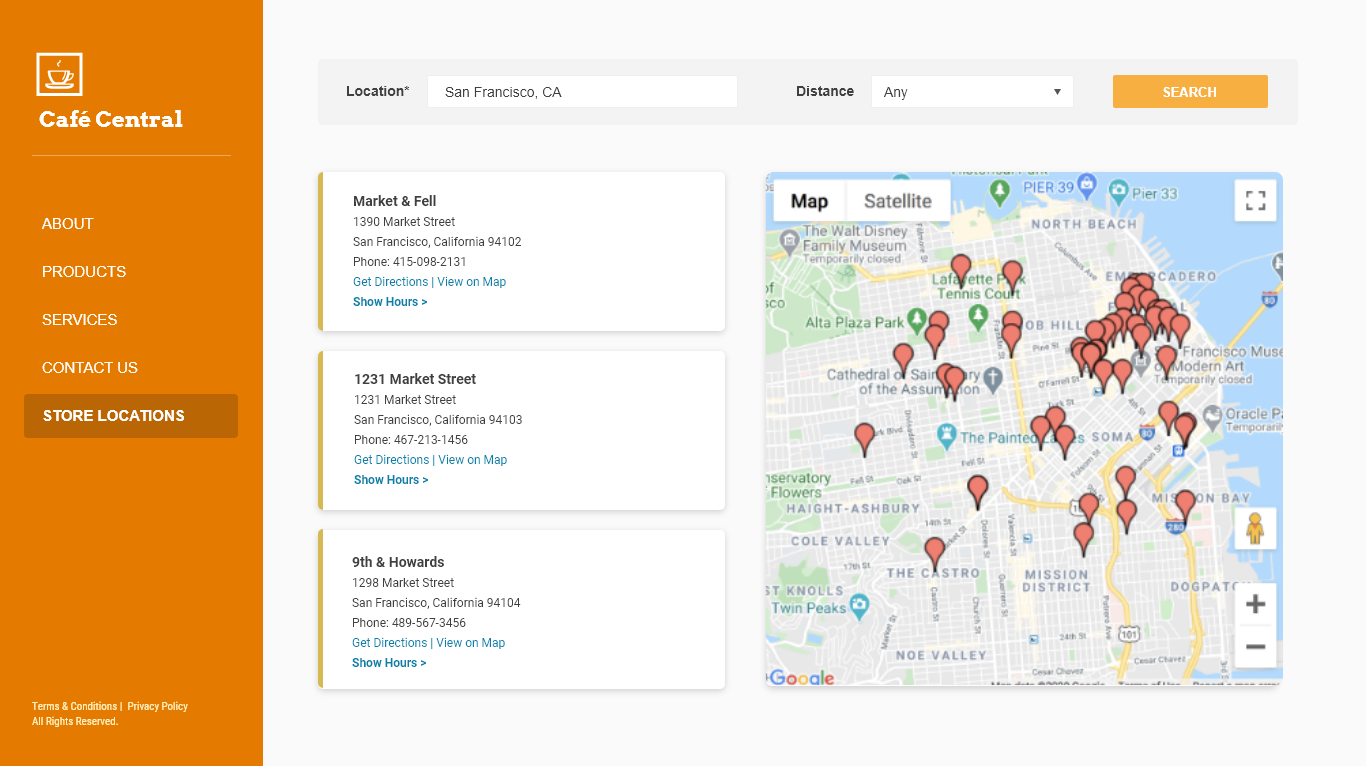
Task: Get Directions for 1231 Market Street
Action: point(391,459)
